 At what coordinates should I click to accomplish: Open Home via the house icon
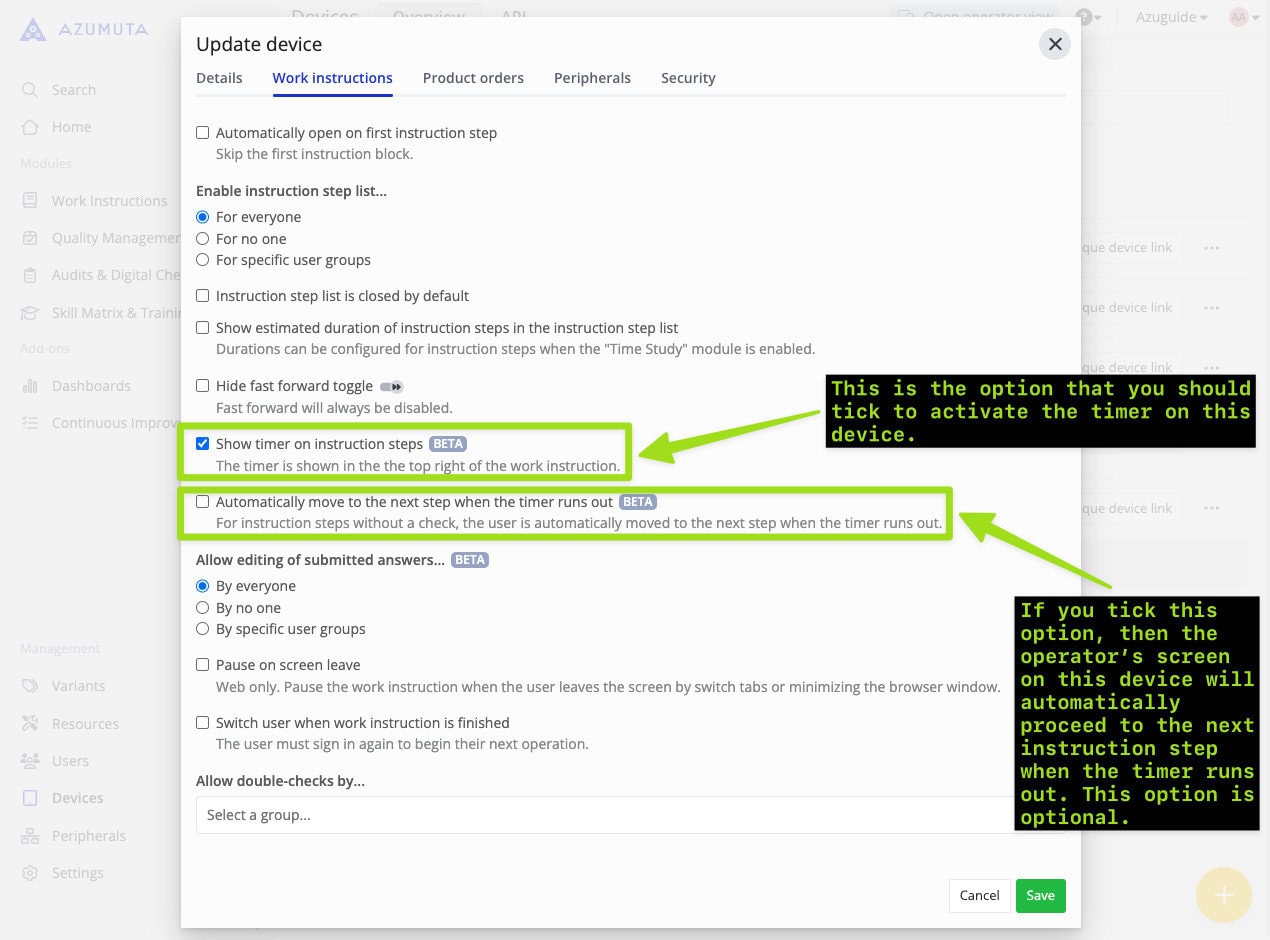[x=30, y=127]
